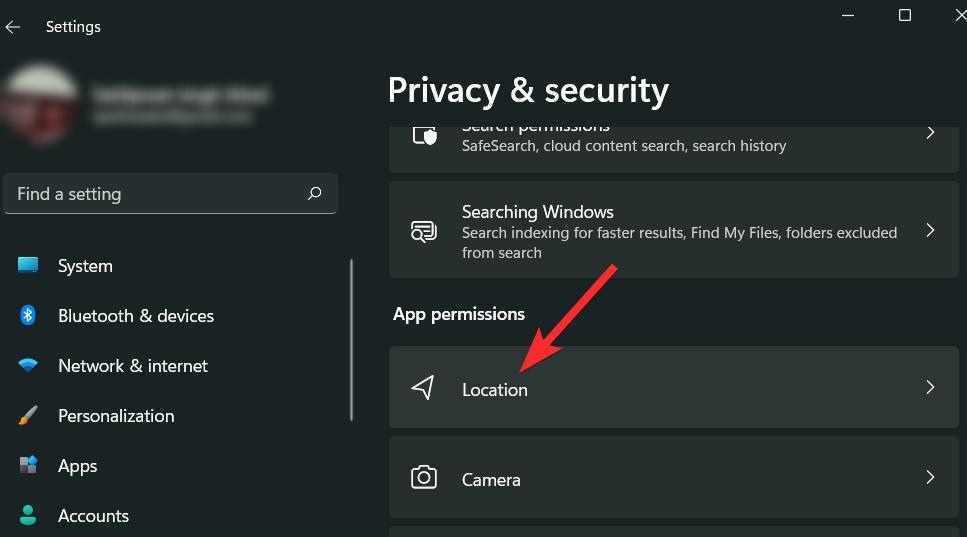Screen dimensions: 967x537
Task: Expand Camera permission chevron
Action: 930,478
